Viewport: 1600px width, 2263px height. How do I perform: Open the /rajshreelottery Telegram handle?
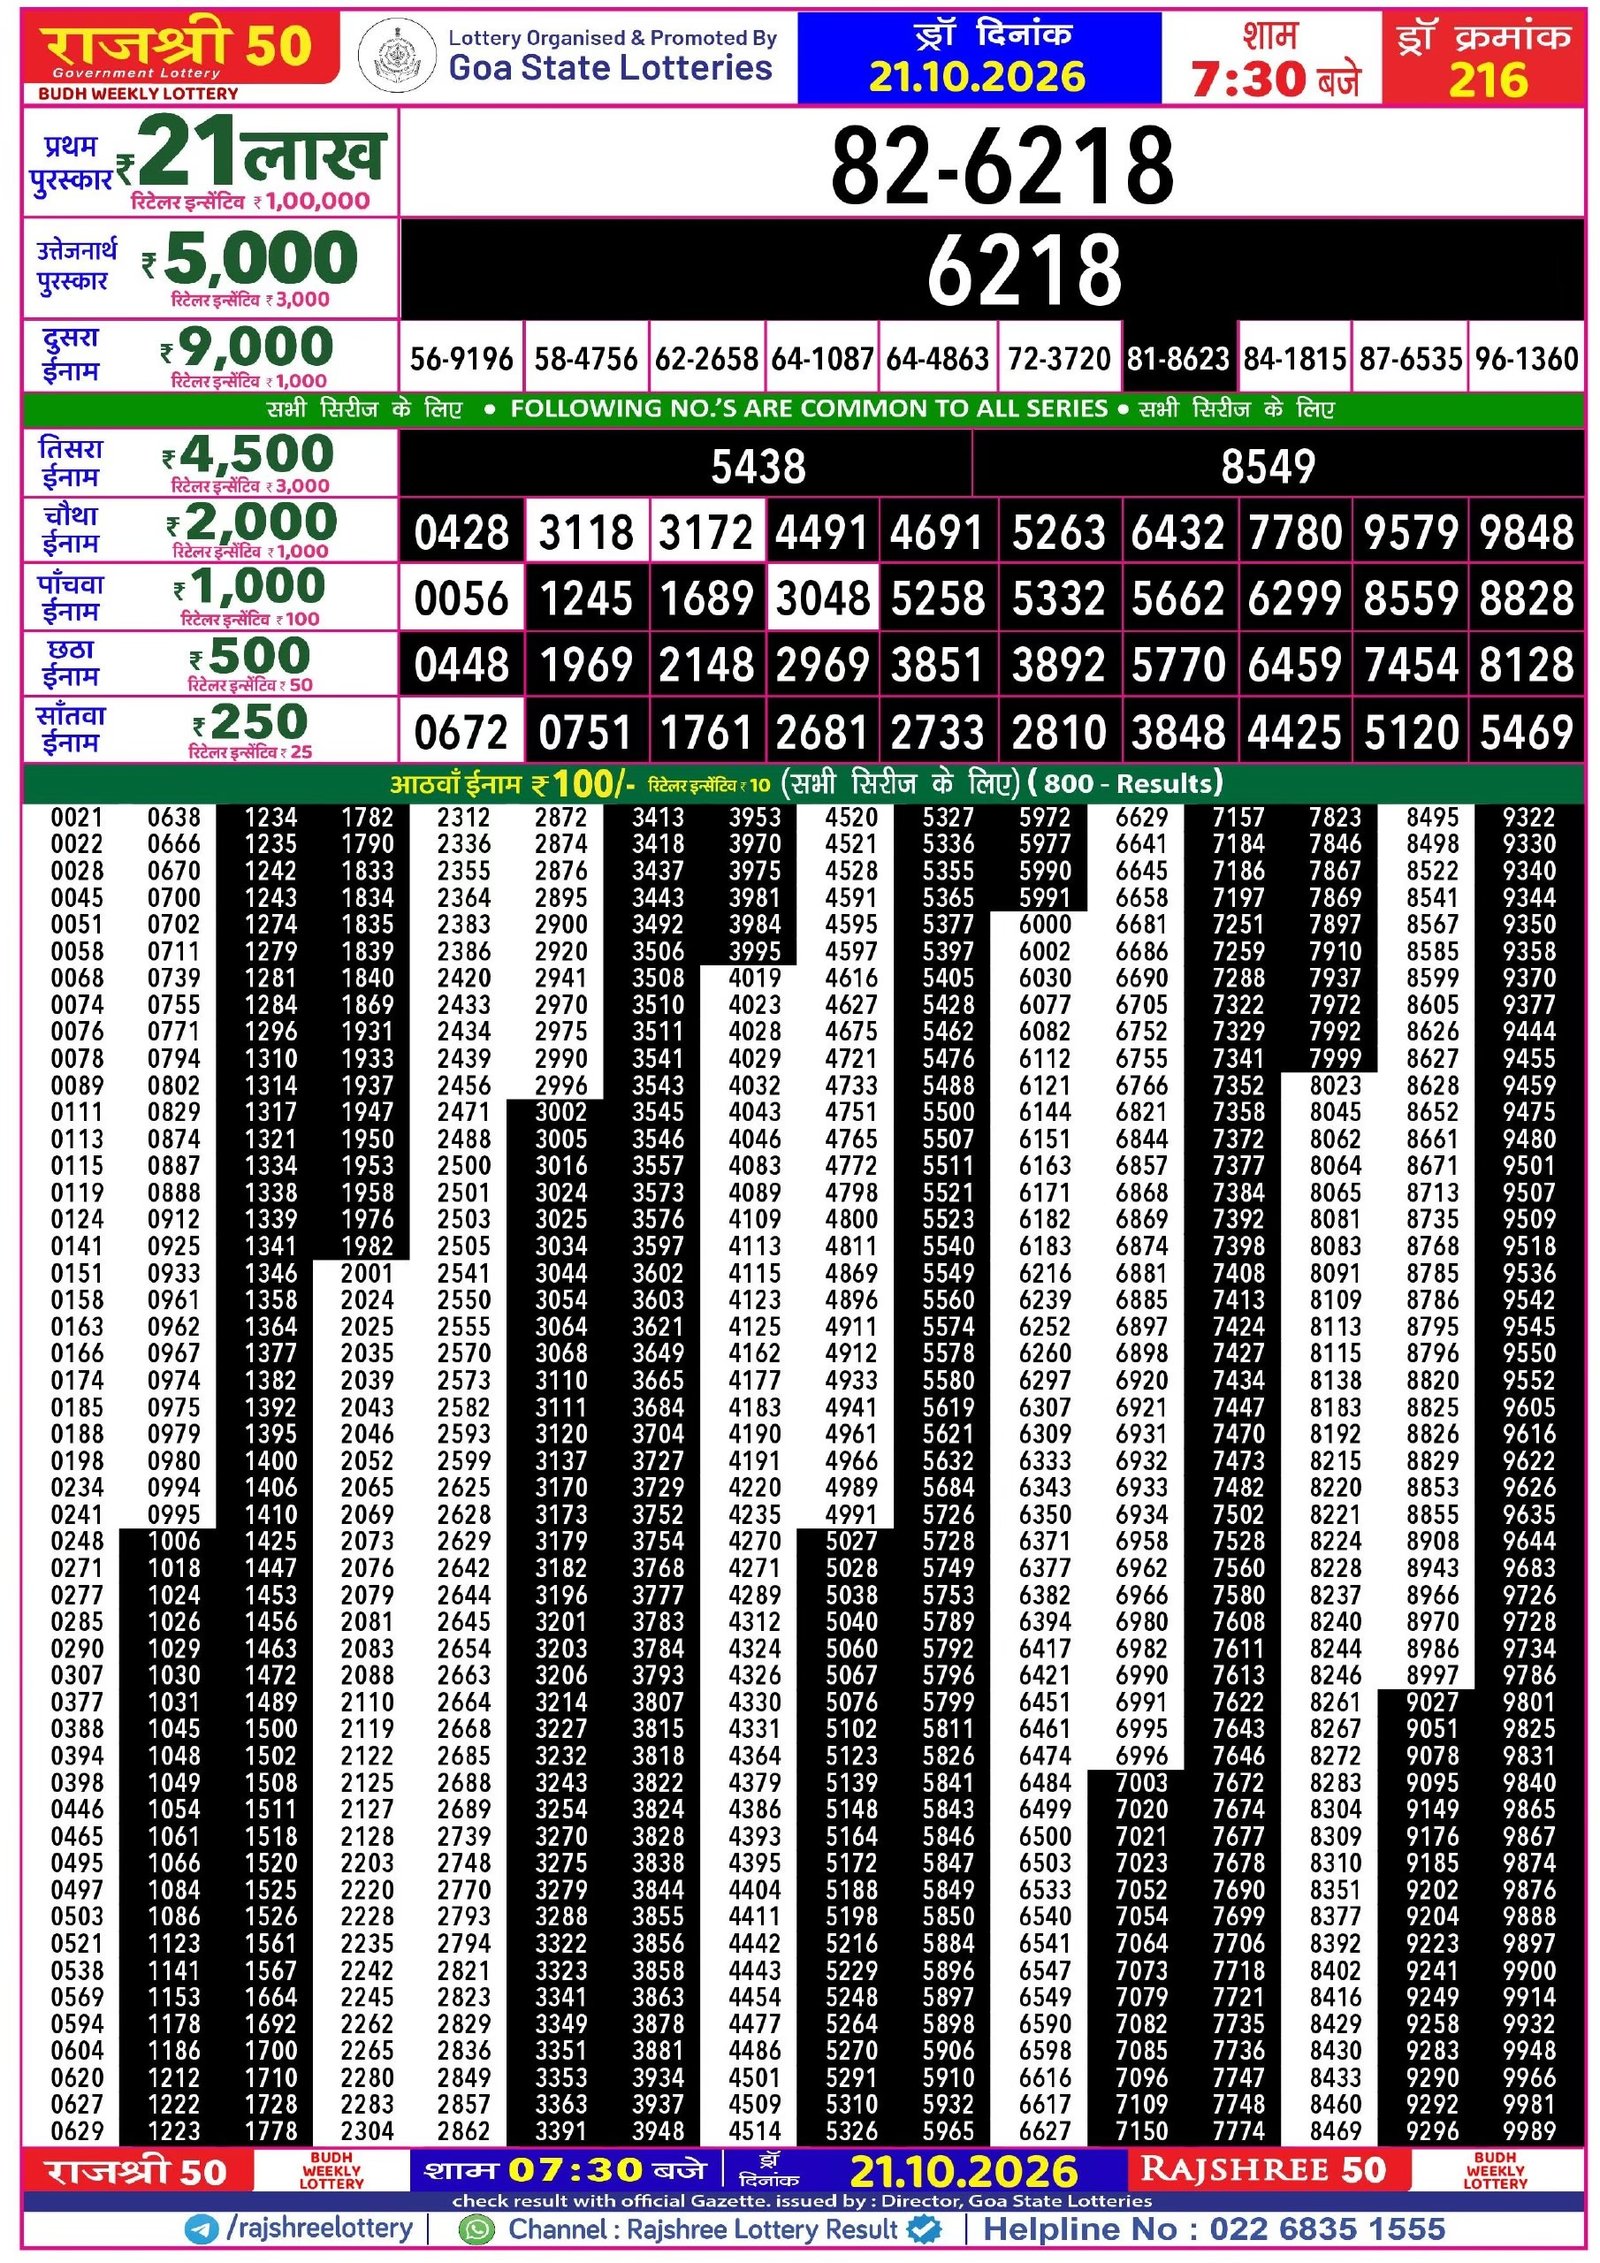click(319, 2229)
